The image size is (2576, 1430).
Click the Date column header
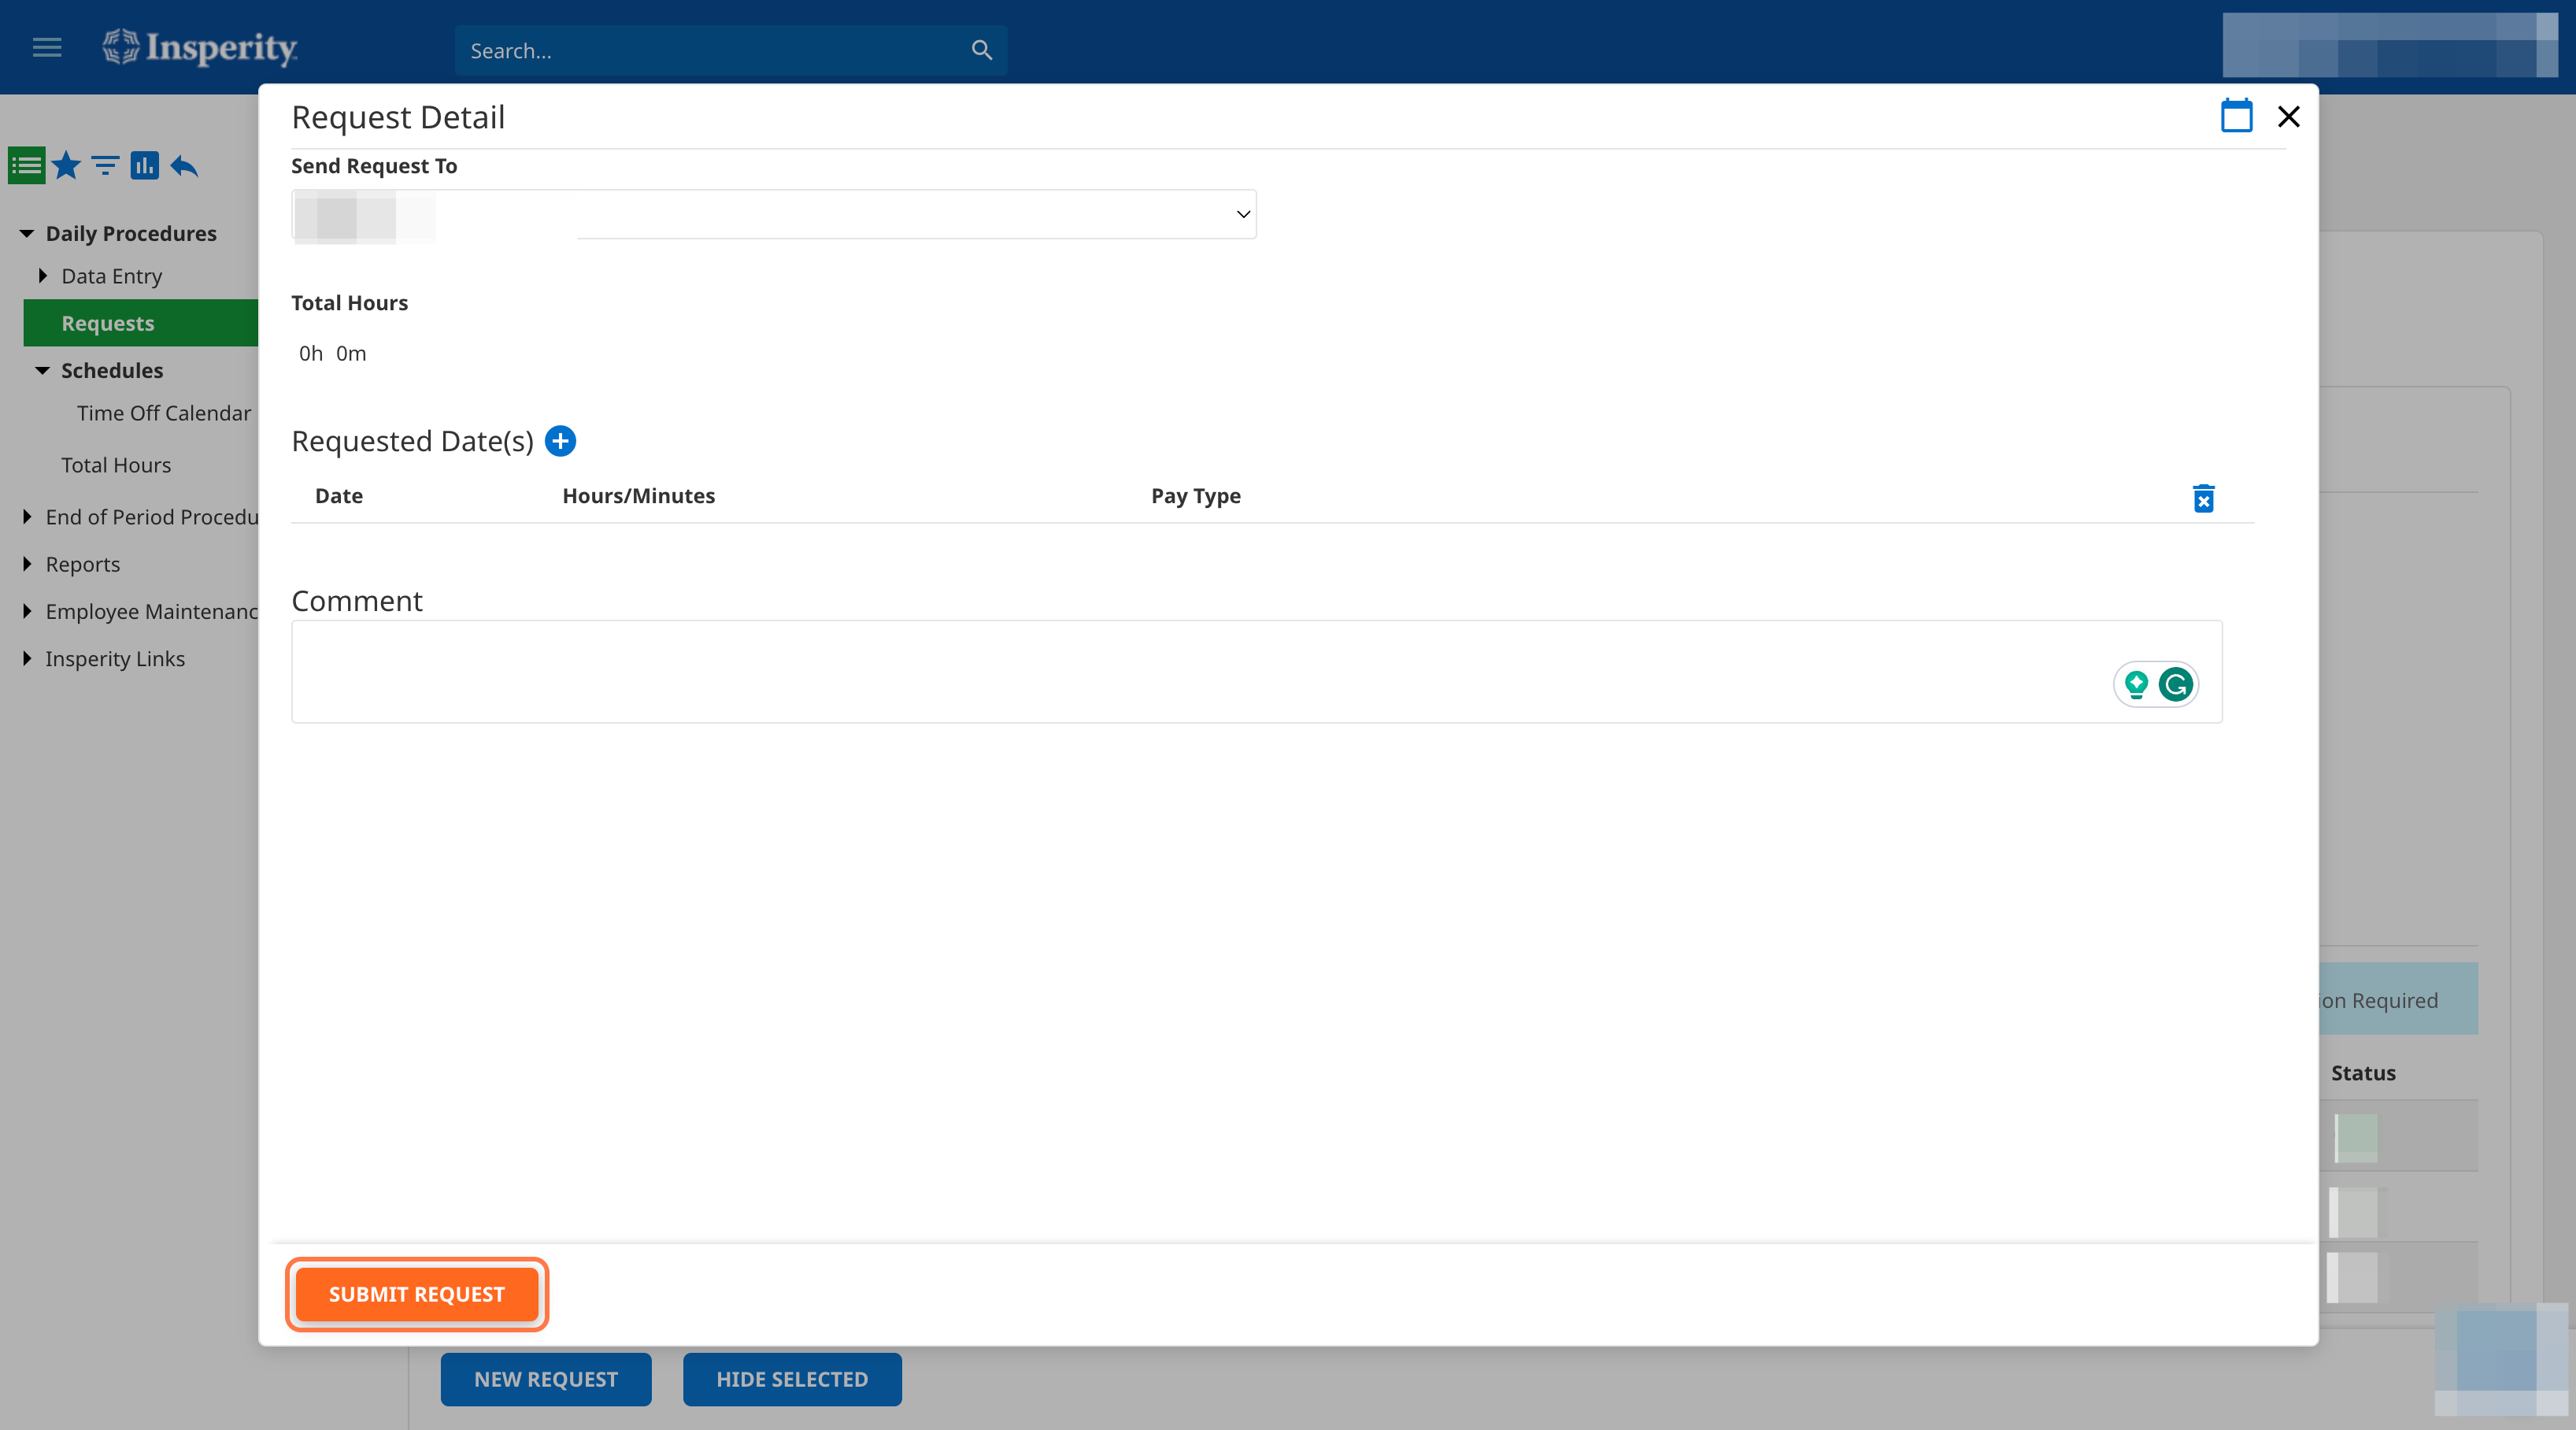339,496
